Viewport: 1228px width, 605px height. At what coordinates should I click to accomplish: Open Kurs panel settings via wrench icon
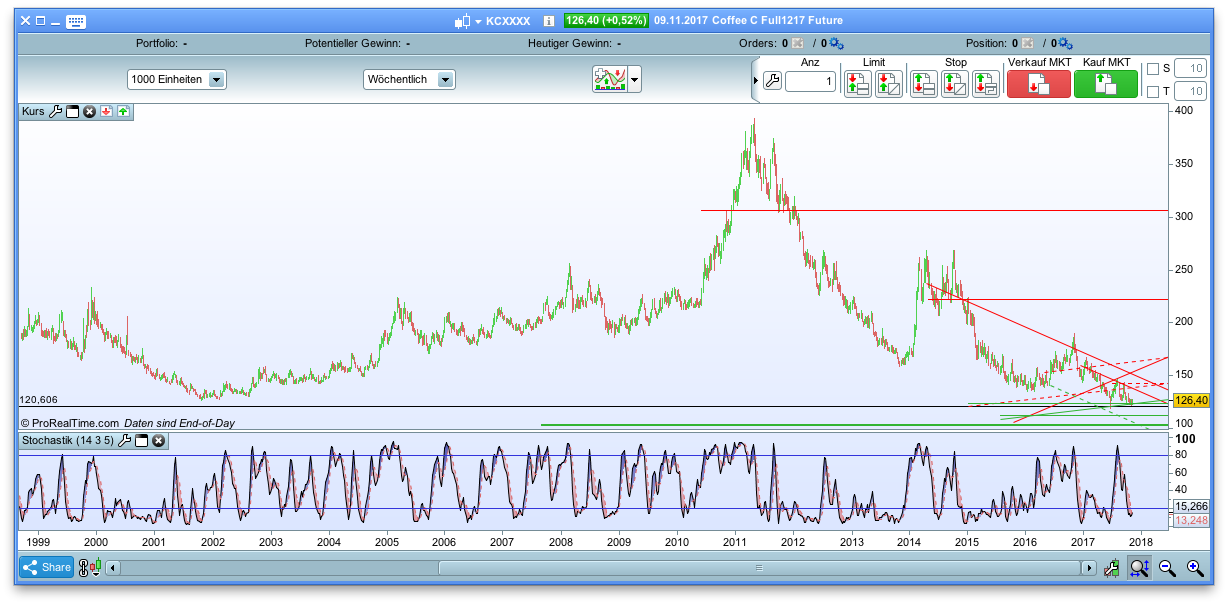pos(55,111)
